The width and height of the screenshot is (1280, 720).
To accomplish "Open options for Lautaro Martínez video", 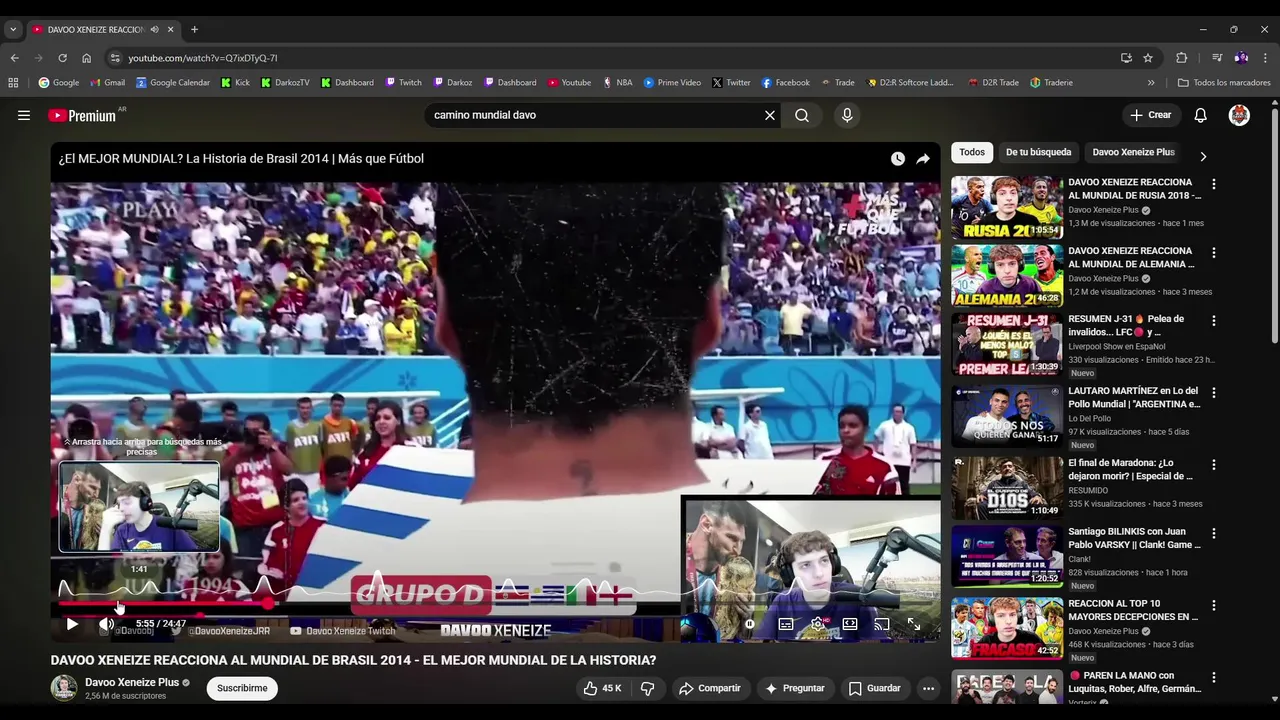I will 1214,393.
